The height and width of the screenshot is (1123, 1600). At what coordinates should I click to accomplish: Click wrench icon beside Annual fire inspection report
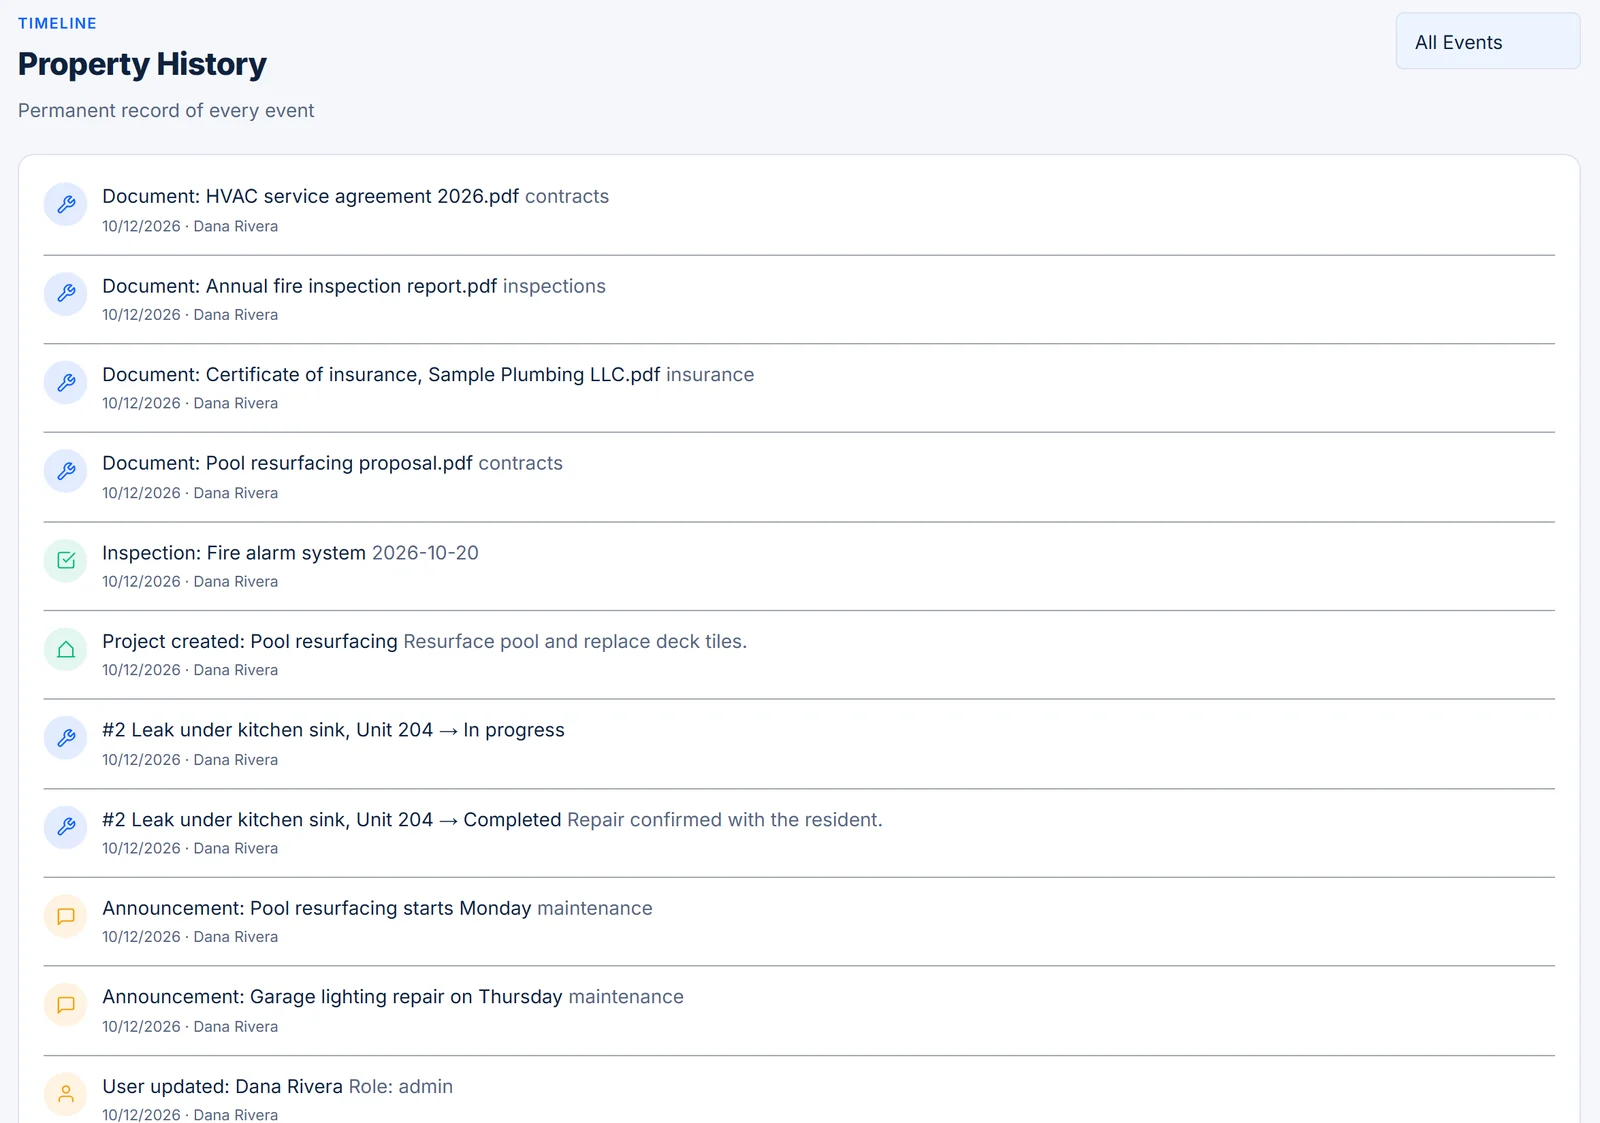tap(66, 293)
